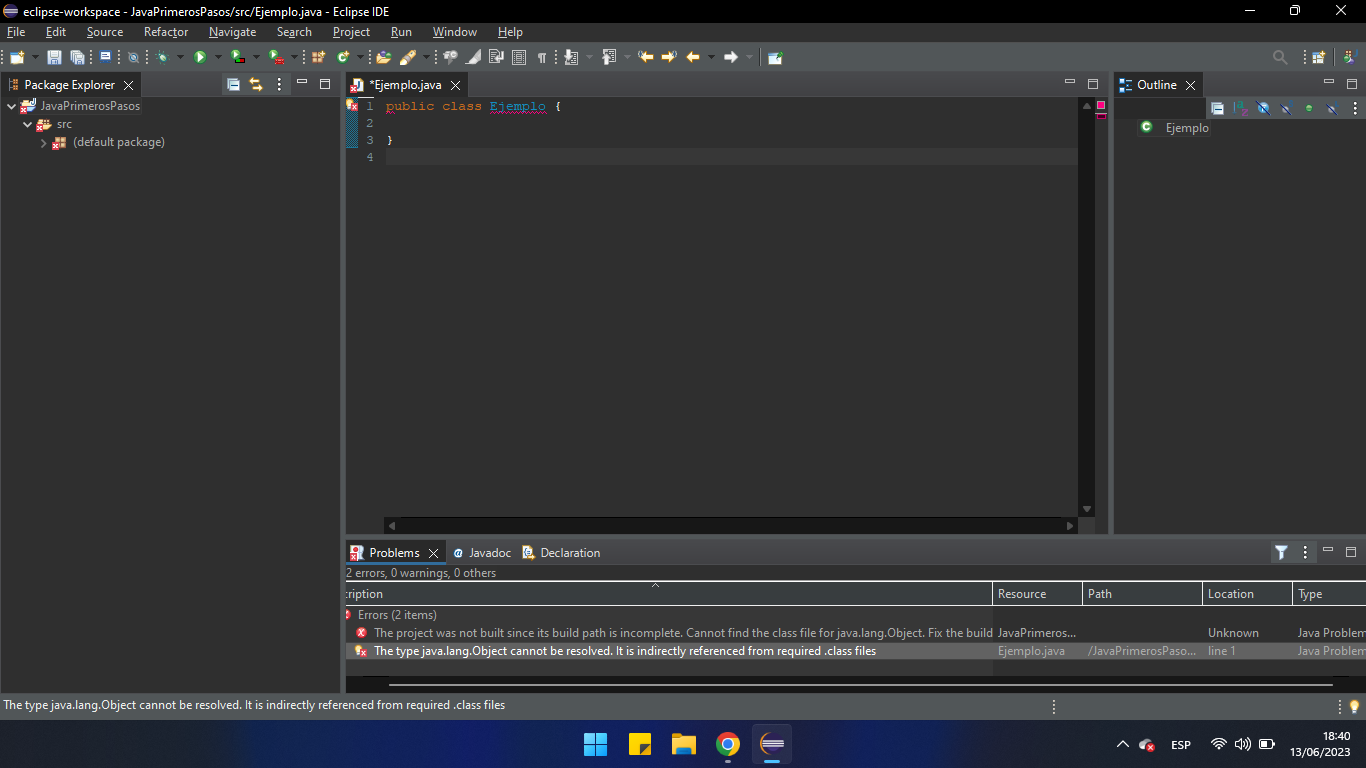1366x768 pixels.
Task: Click the Forward navigation arrow in toolbar
Action: point(731,57)
